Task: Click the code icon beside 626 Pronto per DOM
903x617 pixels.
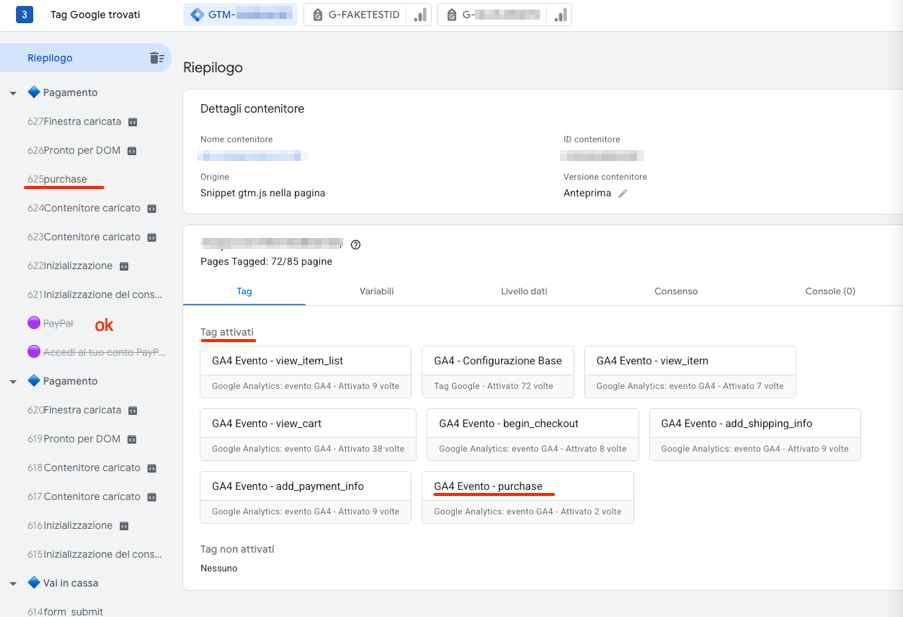Action: coord(131,151)
